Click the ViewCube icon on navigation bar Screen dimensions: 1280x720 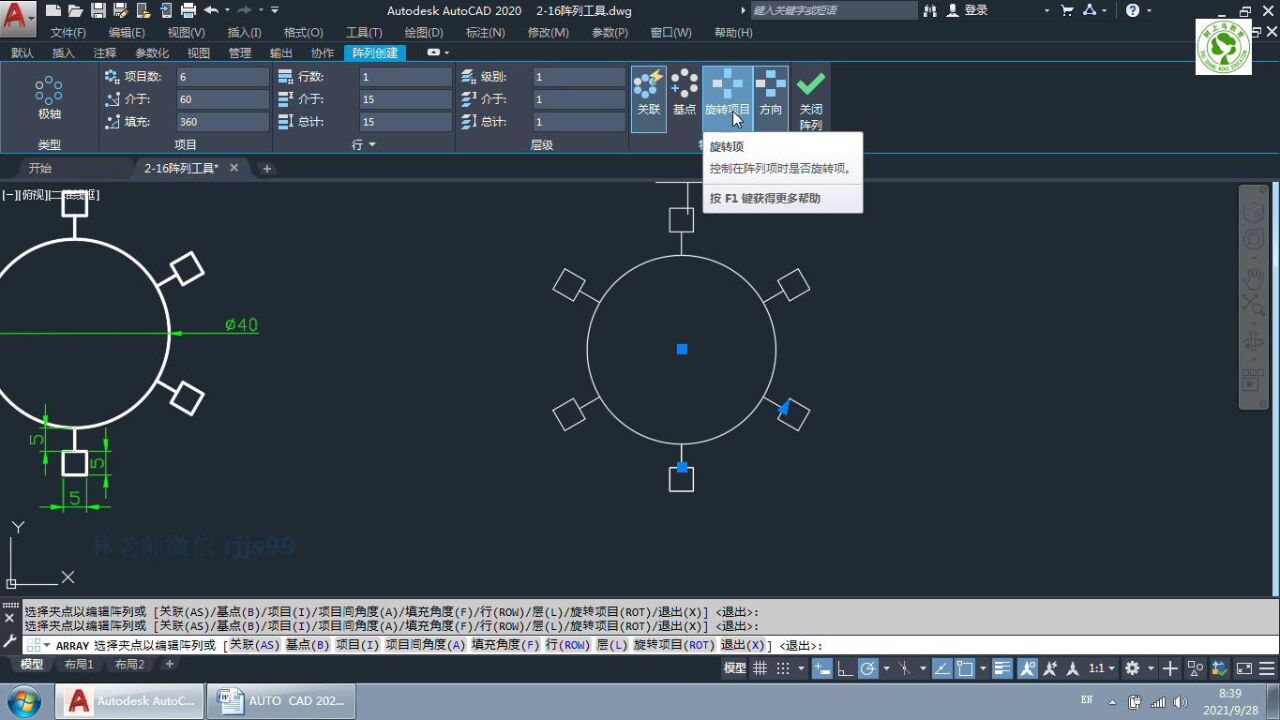click(1253, 212)
